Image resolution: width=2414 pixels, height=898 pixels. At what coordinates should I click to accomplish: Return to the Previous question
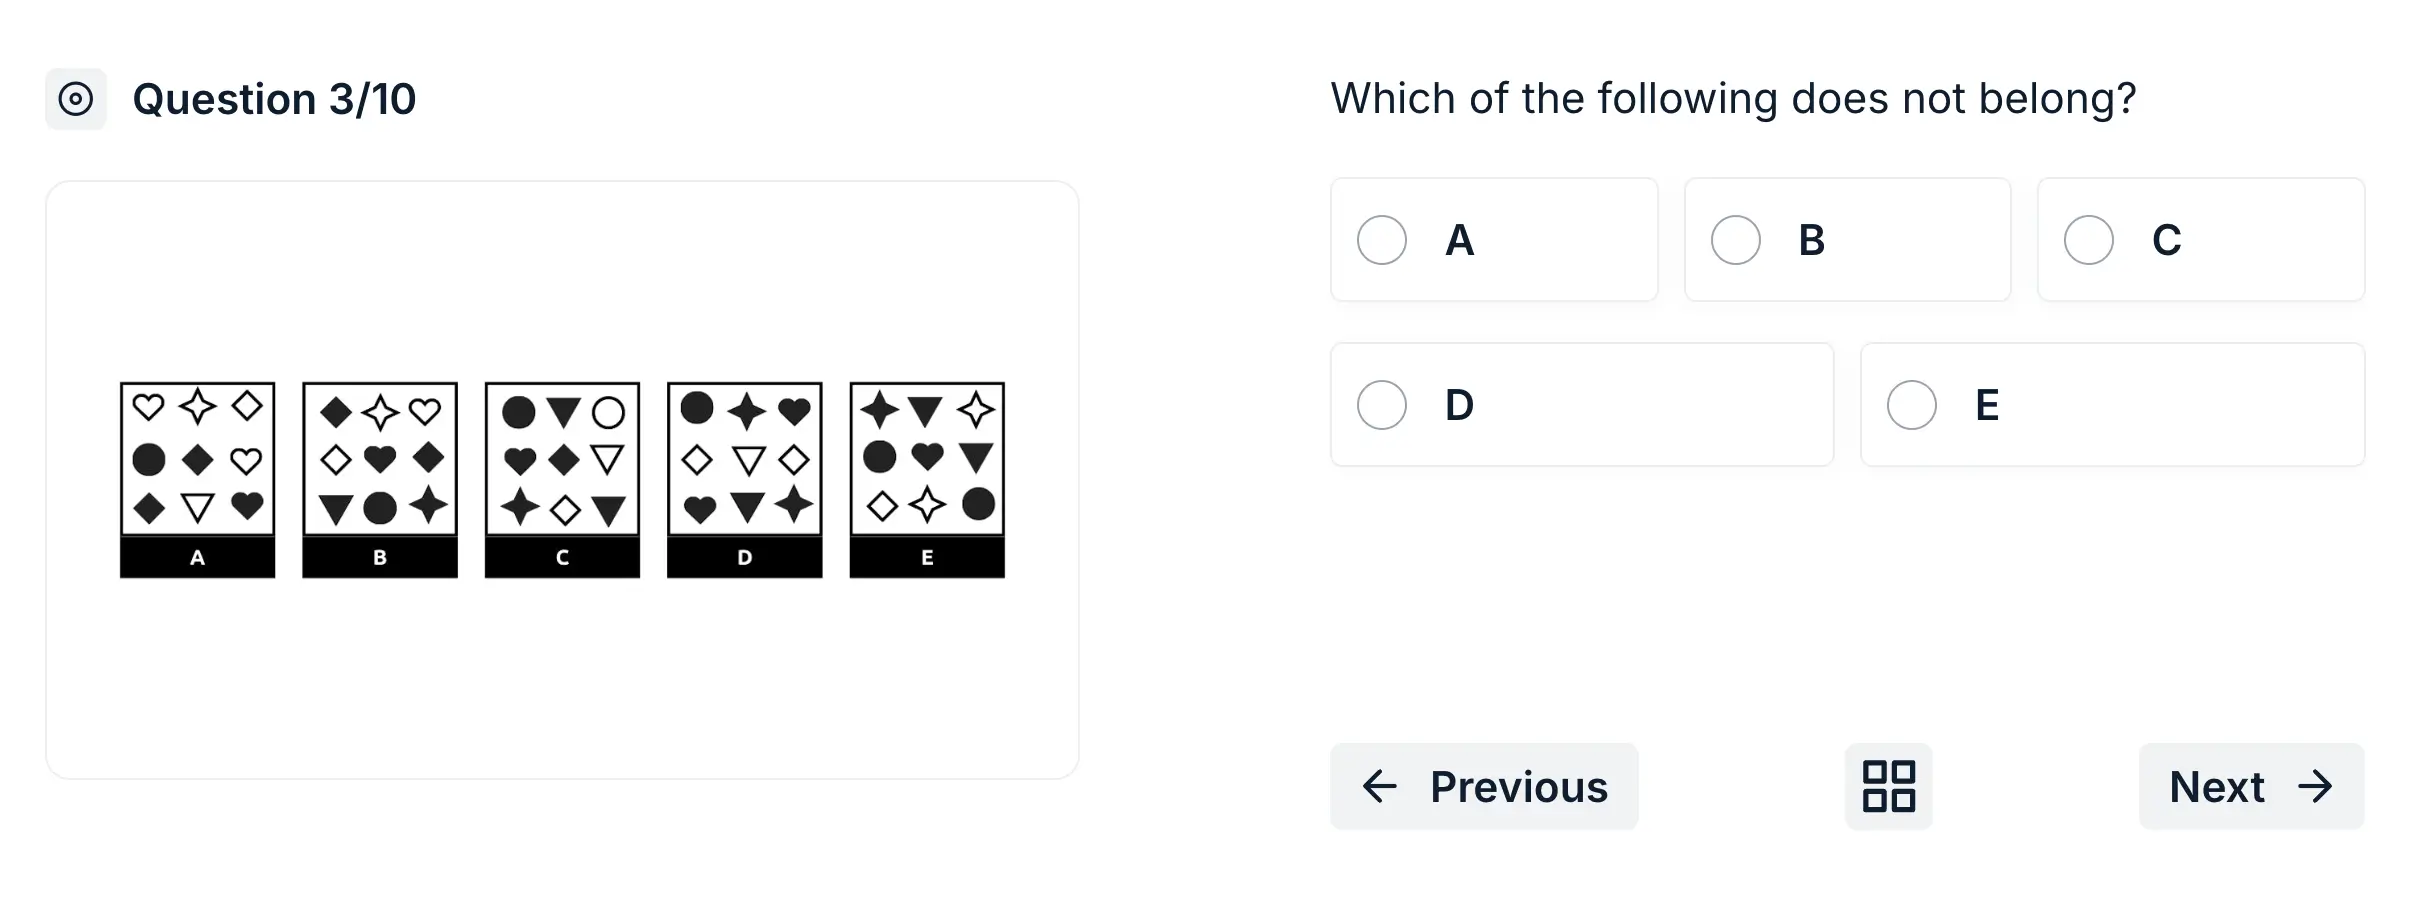click(x=1484, y=786)
